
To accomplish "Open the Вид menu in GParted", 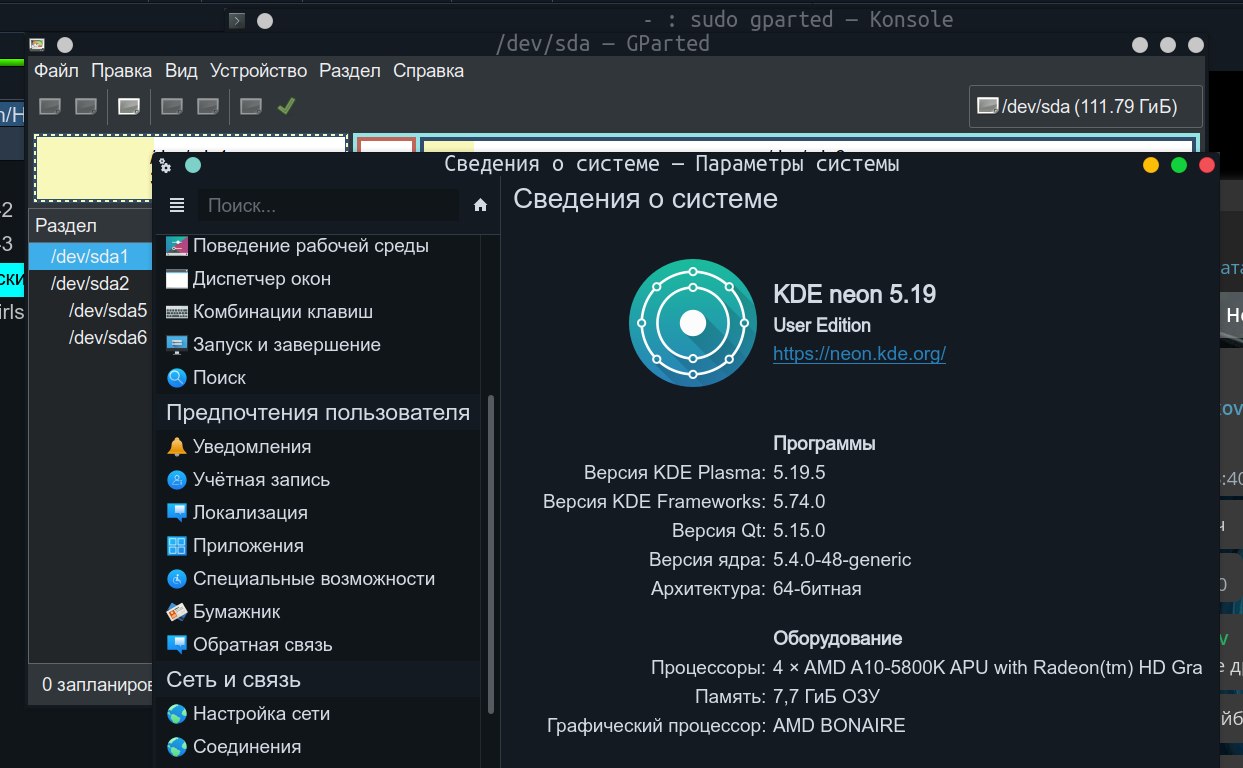I will coord(181,71).
